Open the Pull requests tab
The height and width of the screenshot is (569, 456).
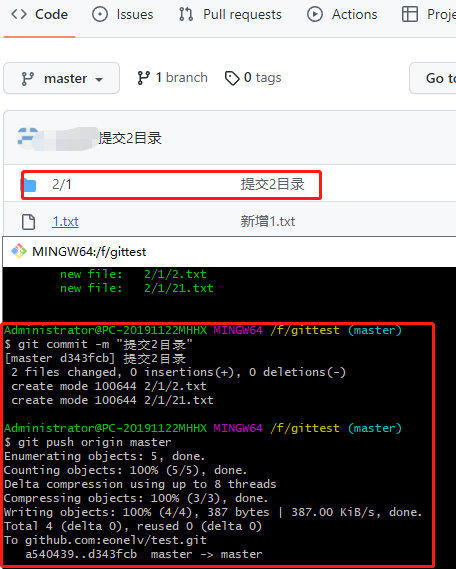tap(230, 15)
